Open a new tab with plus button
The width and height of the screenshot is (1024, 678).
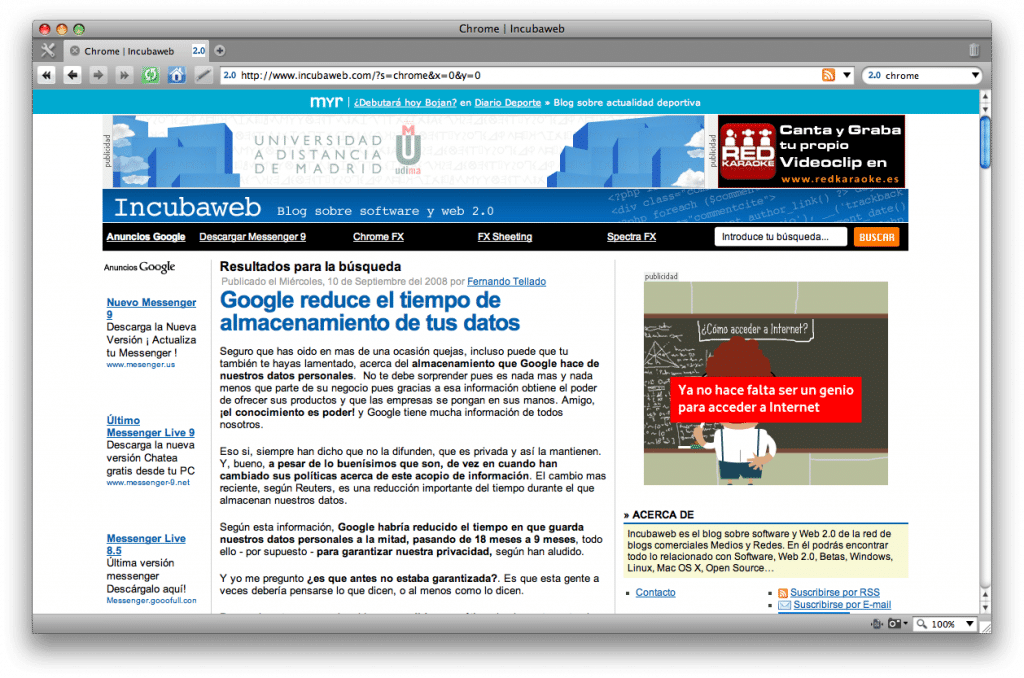tap(220, 50)
